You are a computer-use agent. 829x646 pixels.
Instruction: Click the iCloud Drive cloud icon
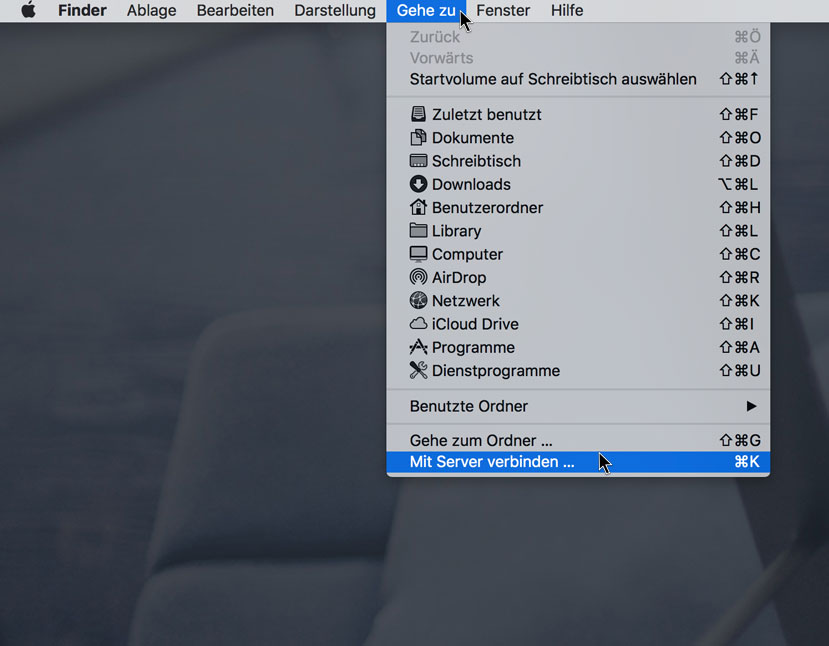coord(418,324)
